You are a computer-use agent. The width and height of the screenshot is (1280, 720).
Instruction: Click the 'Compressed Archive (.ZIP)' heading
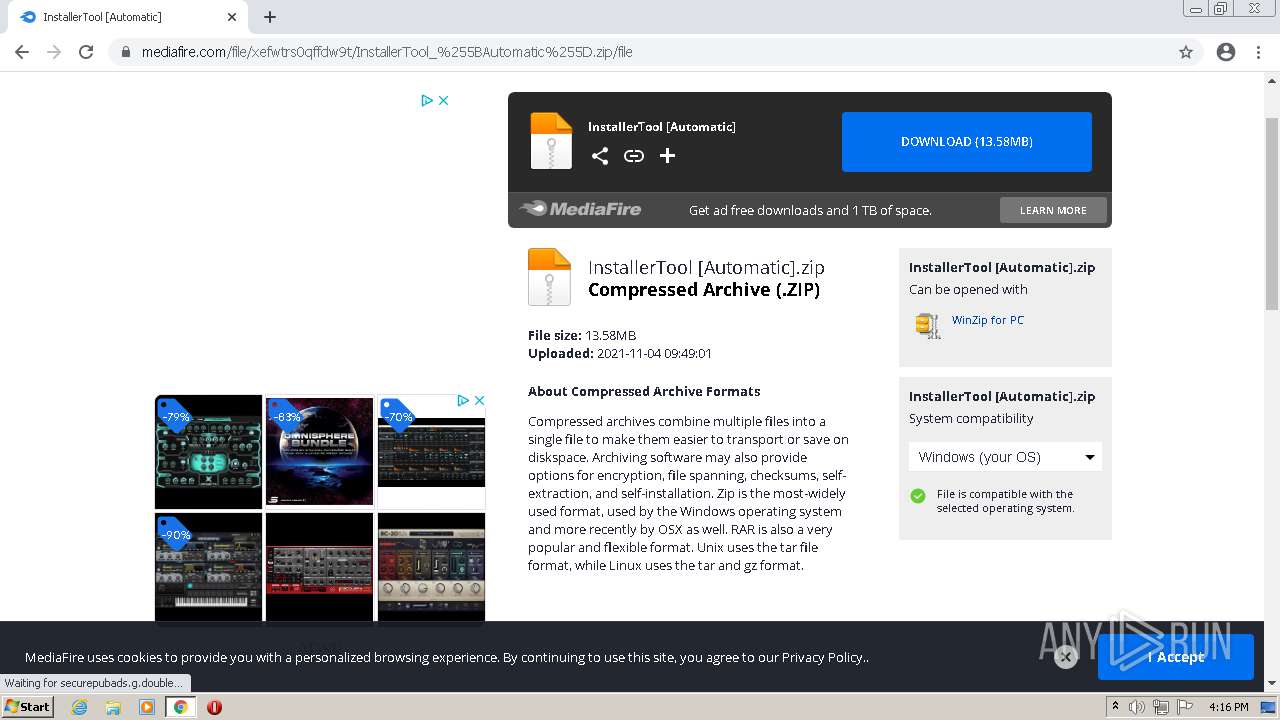click(704, 290)
